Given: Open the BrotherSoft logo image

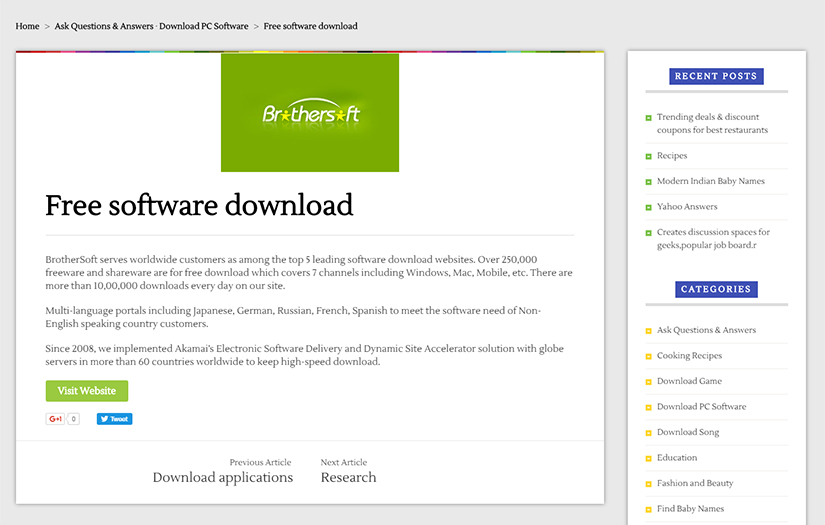Looking at the screenshot, I should (x=310, y=113).
